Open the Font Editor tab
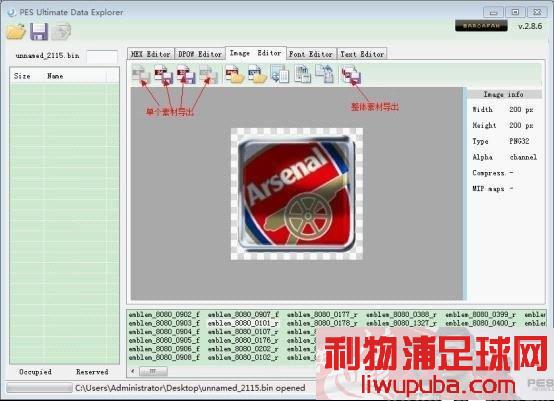Screen dimensions: 554x401 [311, 54]
